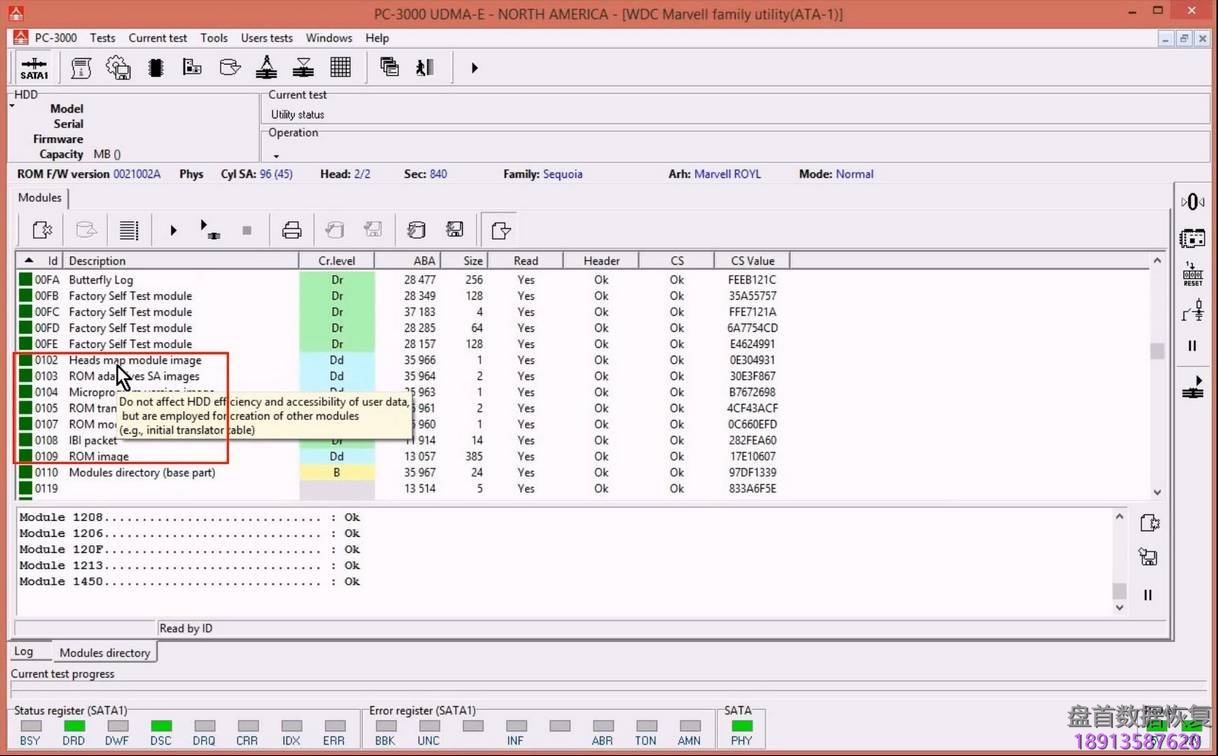Image resolution: width=1218 pixels, height=756 pixels.
Task: Click the grid table icon in main toolbar
Action: click(x=341, y=68)
